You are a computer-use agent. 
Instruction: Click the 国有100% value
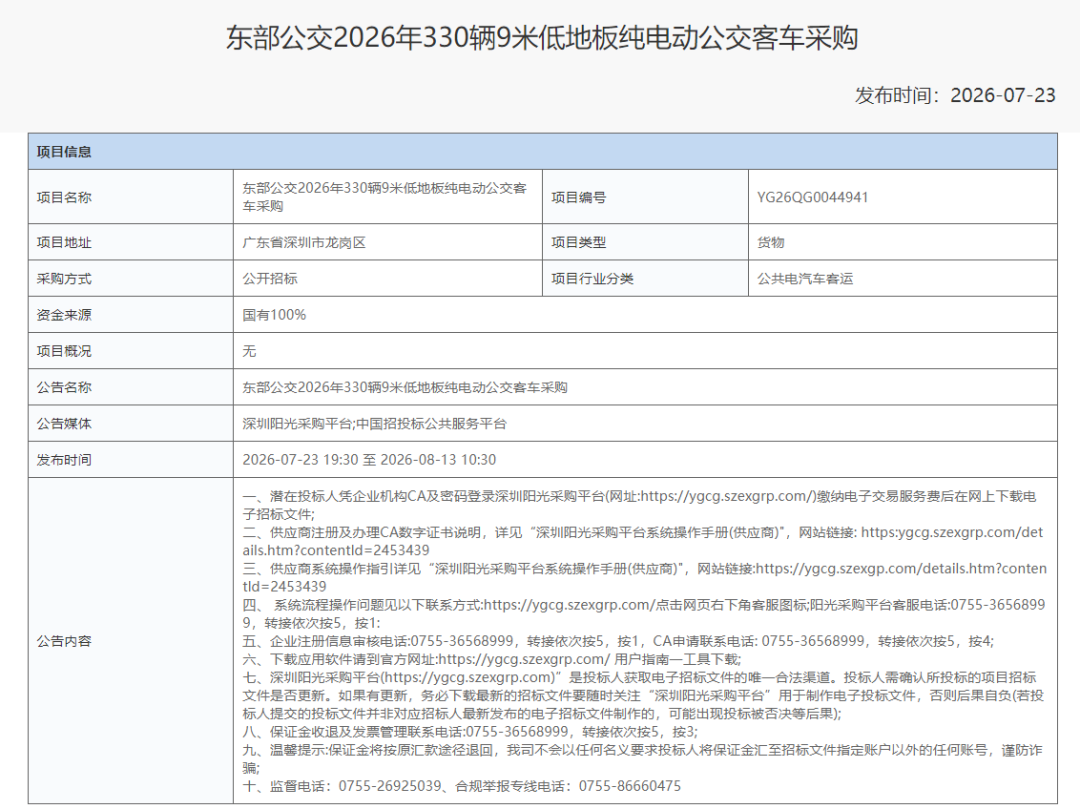click(274, 315)
